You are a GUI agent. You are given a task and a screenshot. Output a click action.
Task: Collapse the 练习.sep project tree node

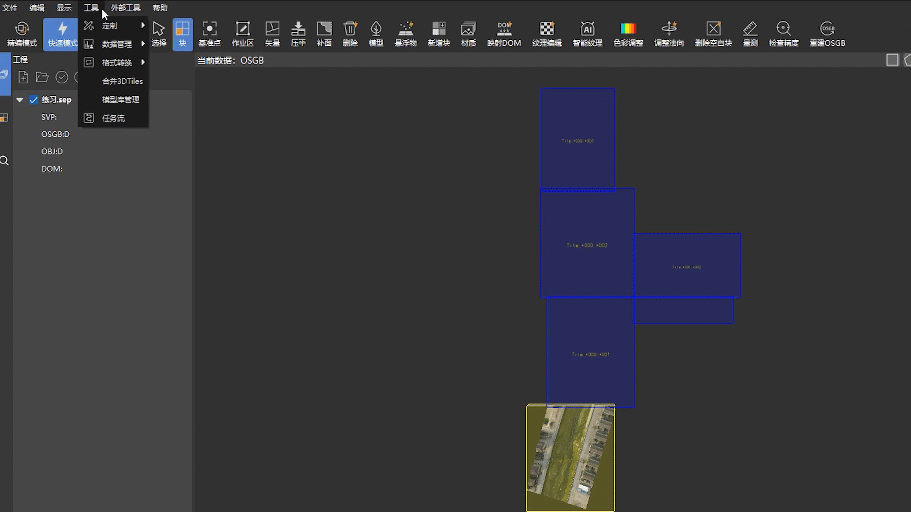click(x=20, y=100)
